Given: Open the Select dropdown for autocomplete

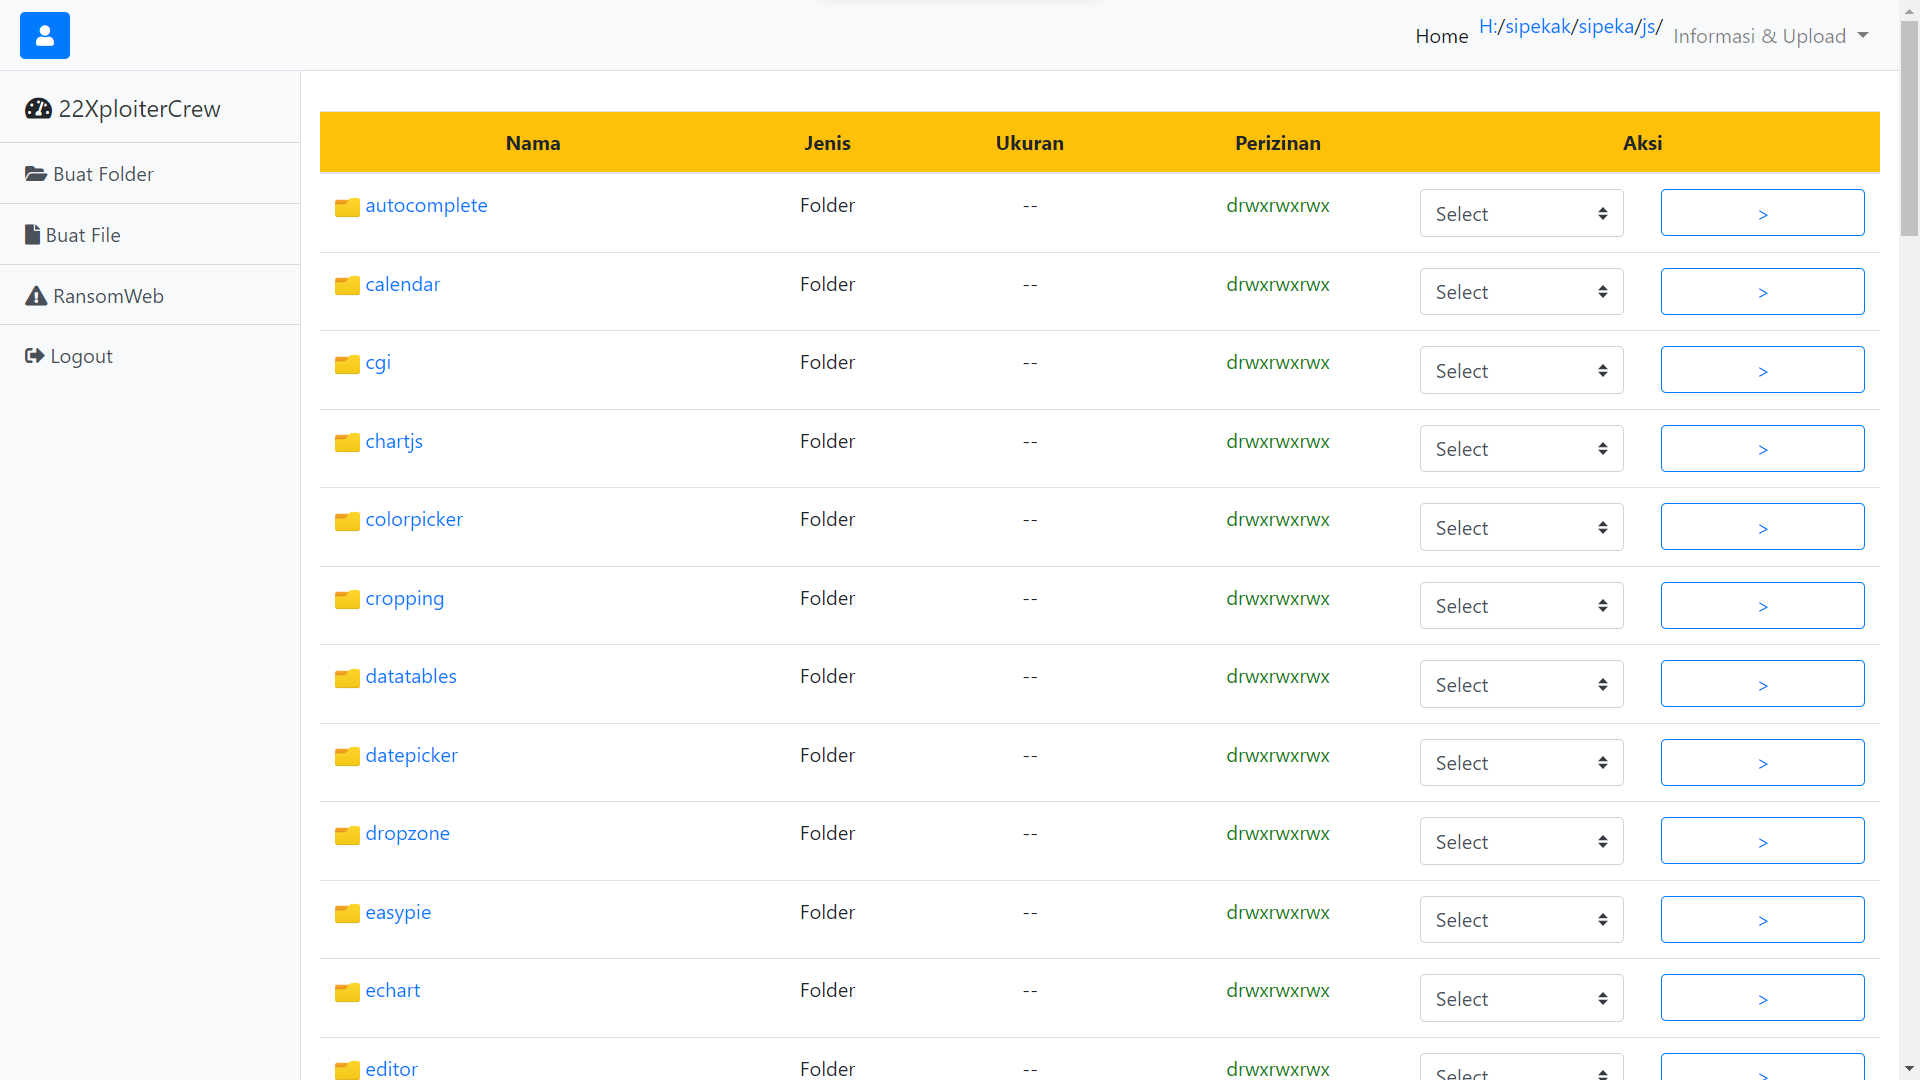Looking at the screenshot, I should click(x=1521, y=213).
